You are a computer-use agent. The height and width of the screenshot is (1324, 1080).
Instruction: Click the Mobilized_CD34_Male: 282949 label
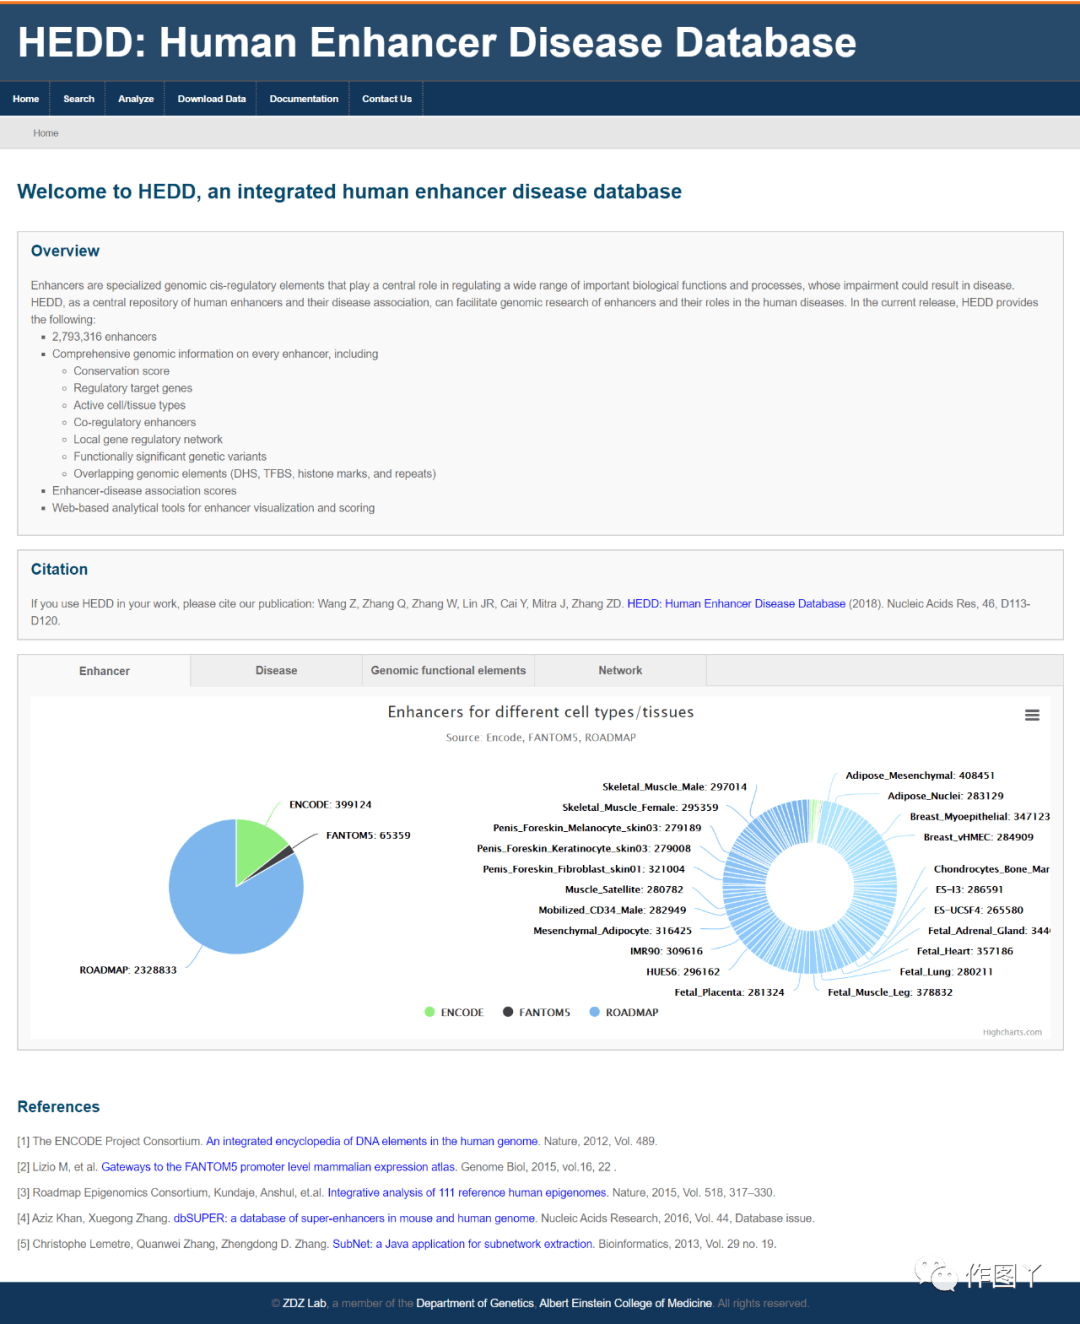point(612,910)
